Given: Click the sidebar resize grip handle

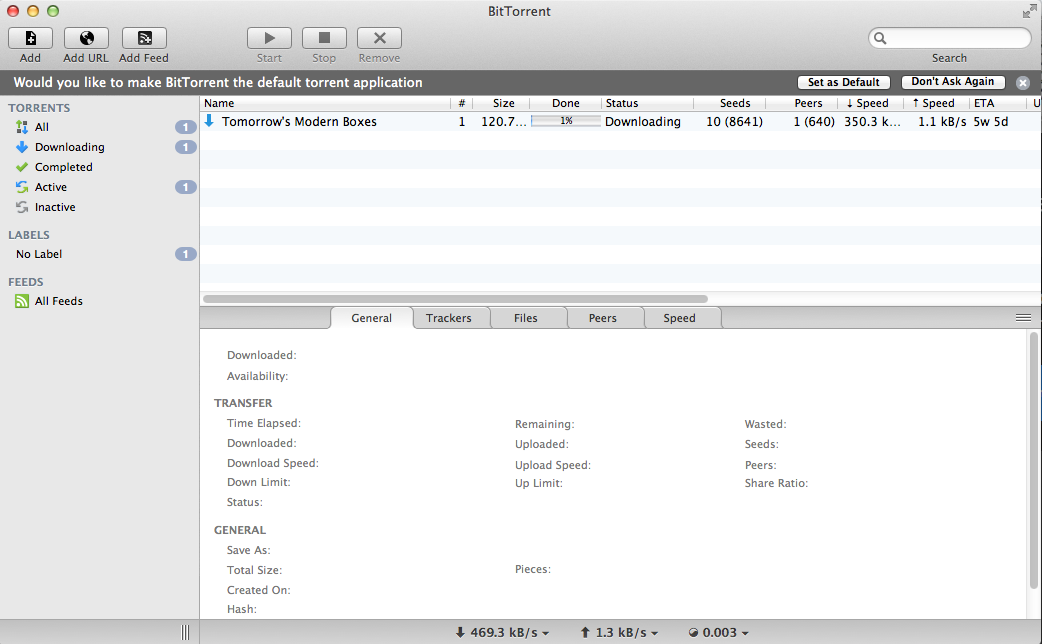Looking at the screenshot, I should click(185, 633).
